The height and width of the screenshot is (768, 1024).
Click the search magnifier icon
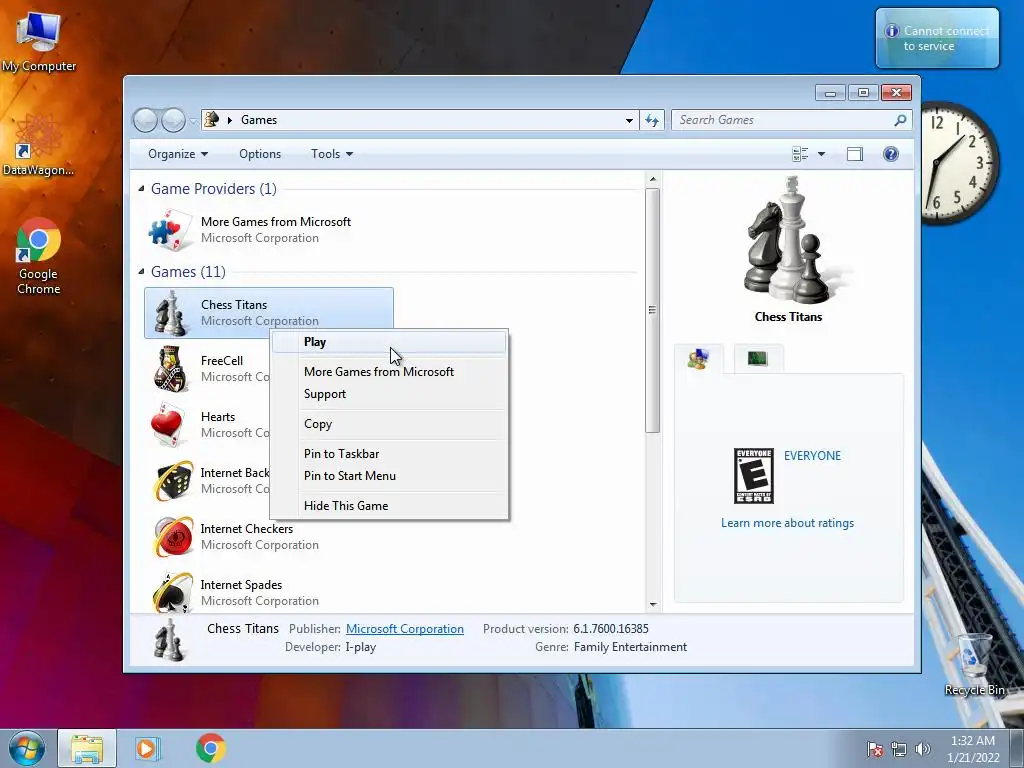tap(900, 120)
